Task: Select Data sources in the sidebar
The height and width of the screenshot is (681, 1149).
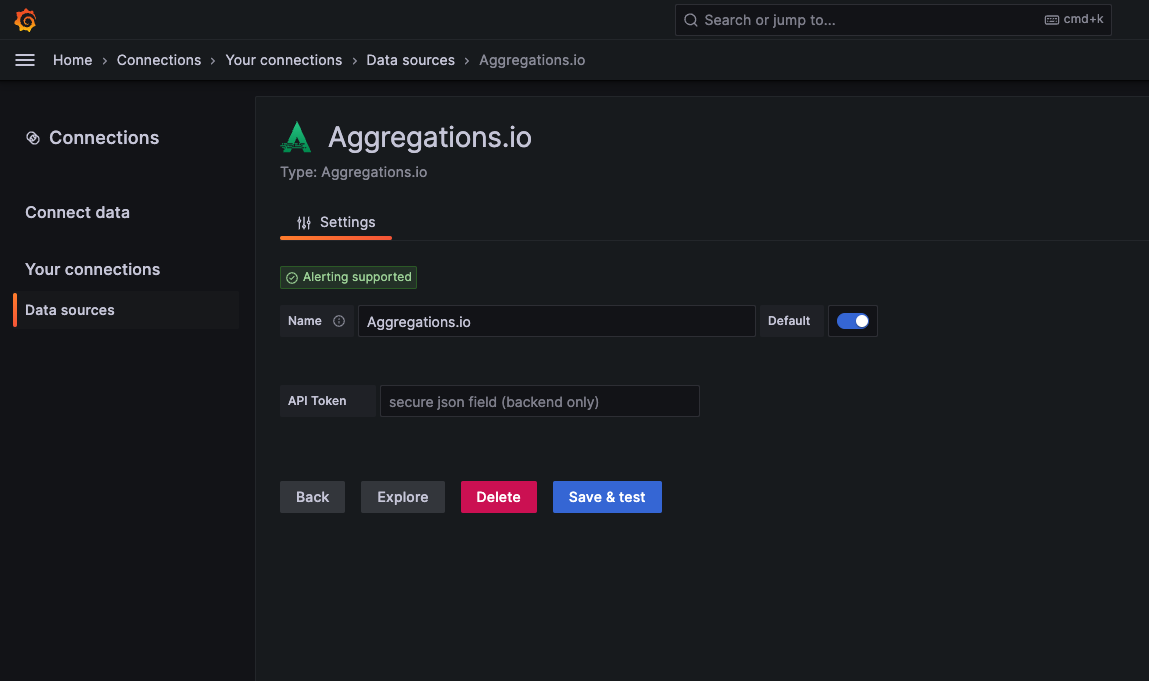Action: point(70,310)
